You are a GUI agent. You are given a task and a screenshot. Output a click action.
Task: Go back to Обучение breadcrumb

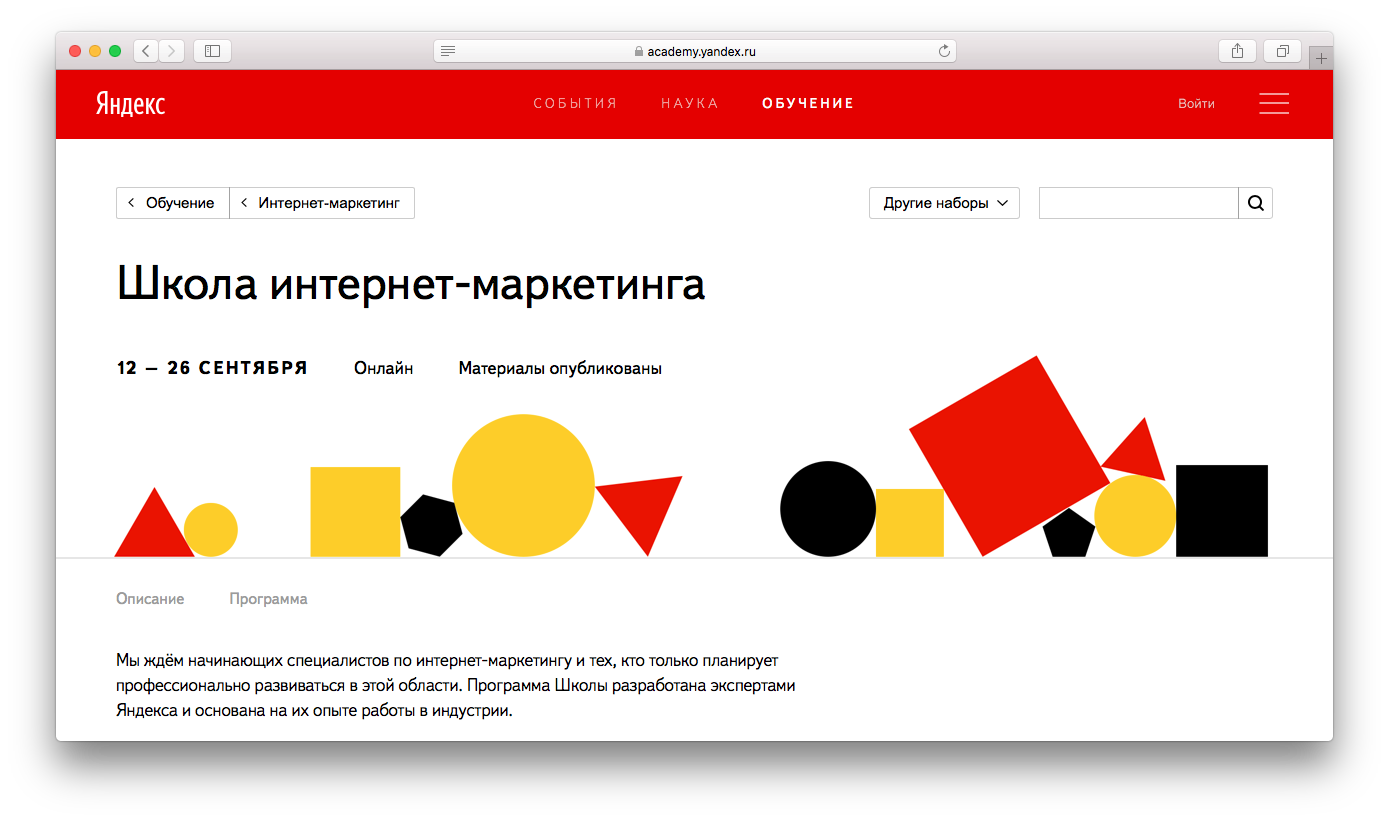tap(173, 203)
